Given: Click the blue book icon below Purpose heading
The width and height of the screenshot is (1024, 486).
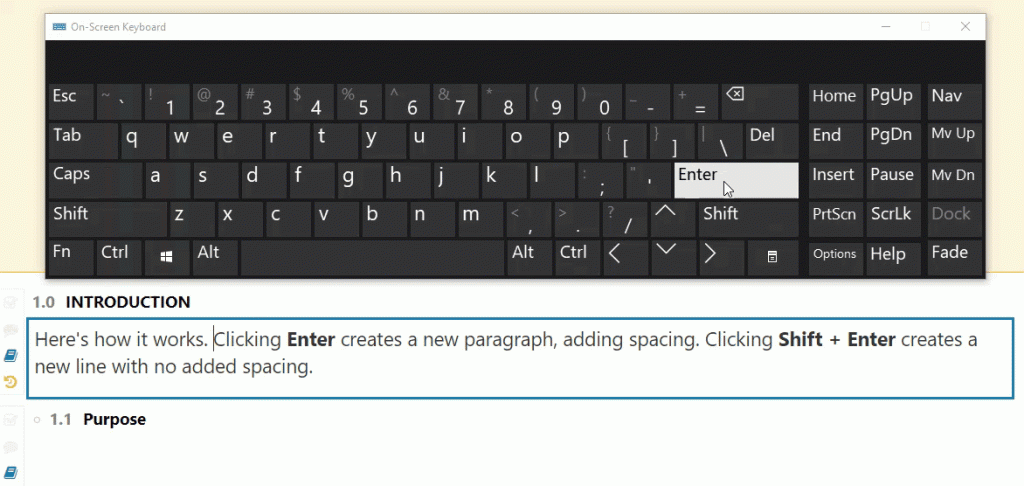Looking at the screenshot, I should click(10, 472).
